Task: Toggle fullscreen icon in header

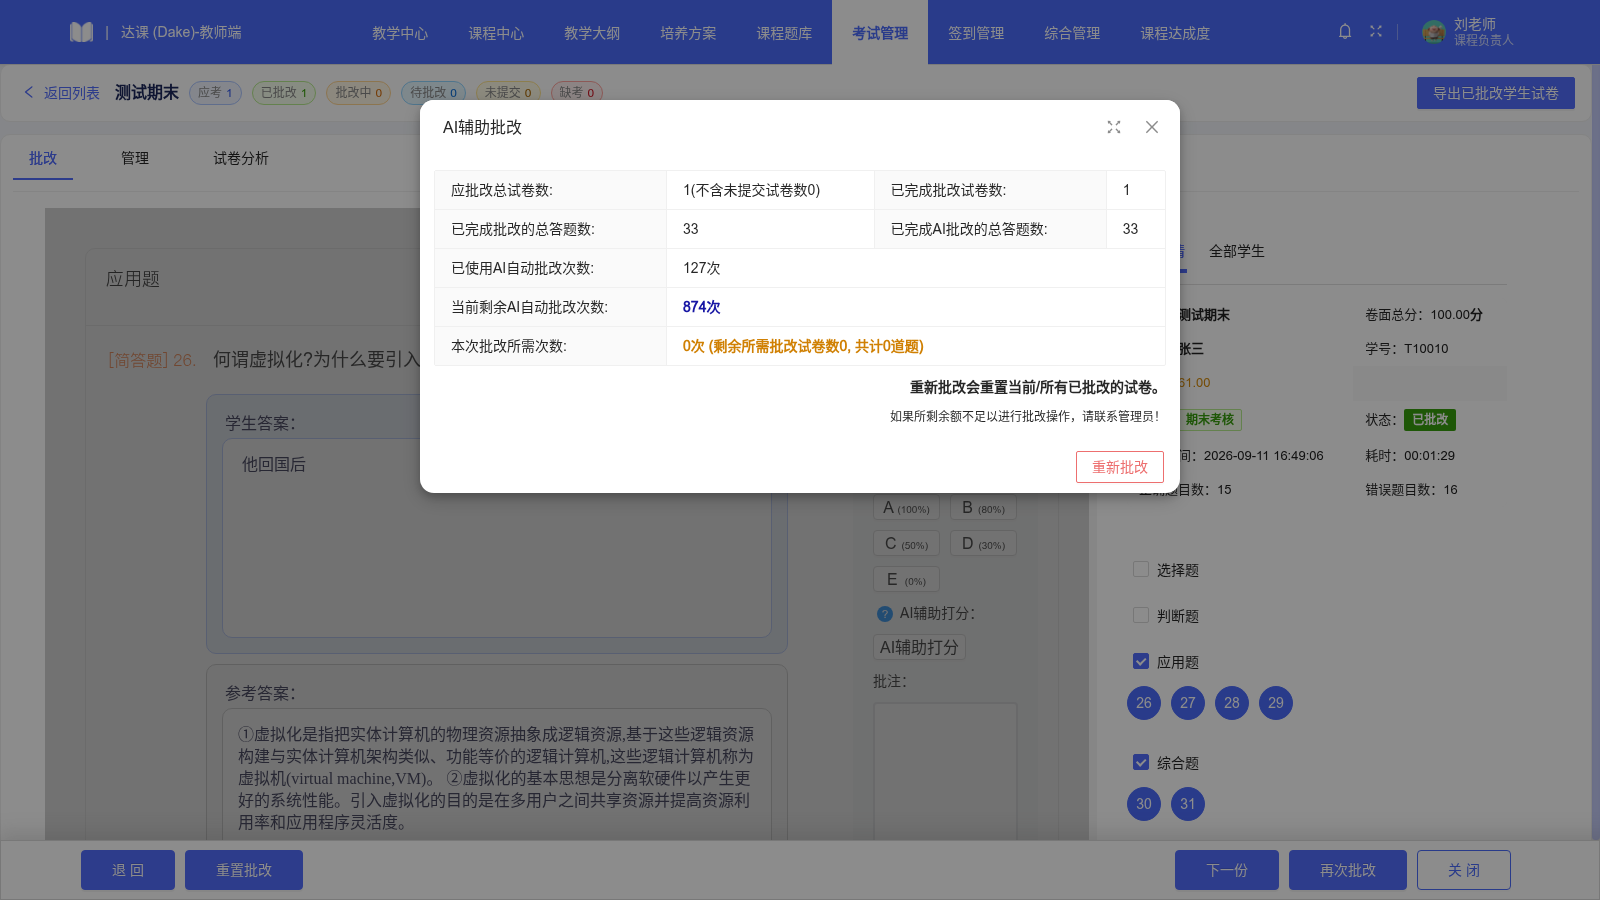Action: (1376, 32)
